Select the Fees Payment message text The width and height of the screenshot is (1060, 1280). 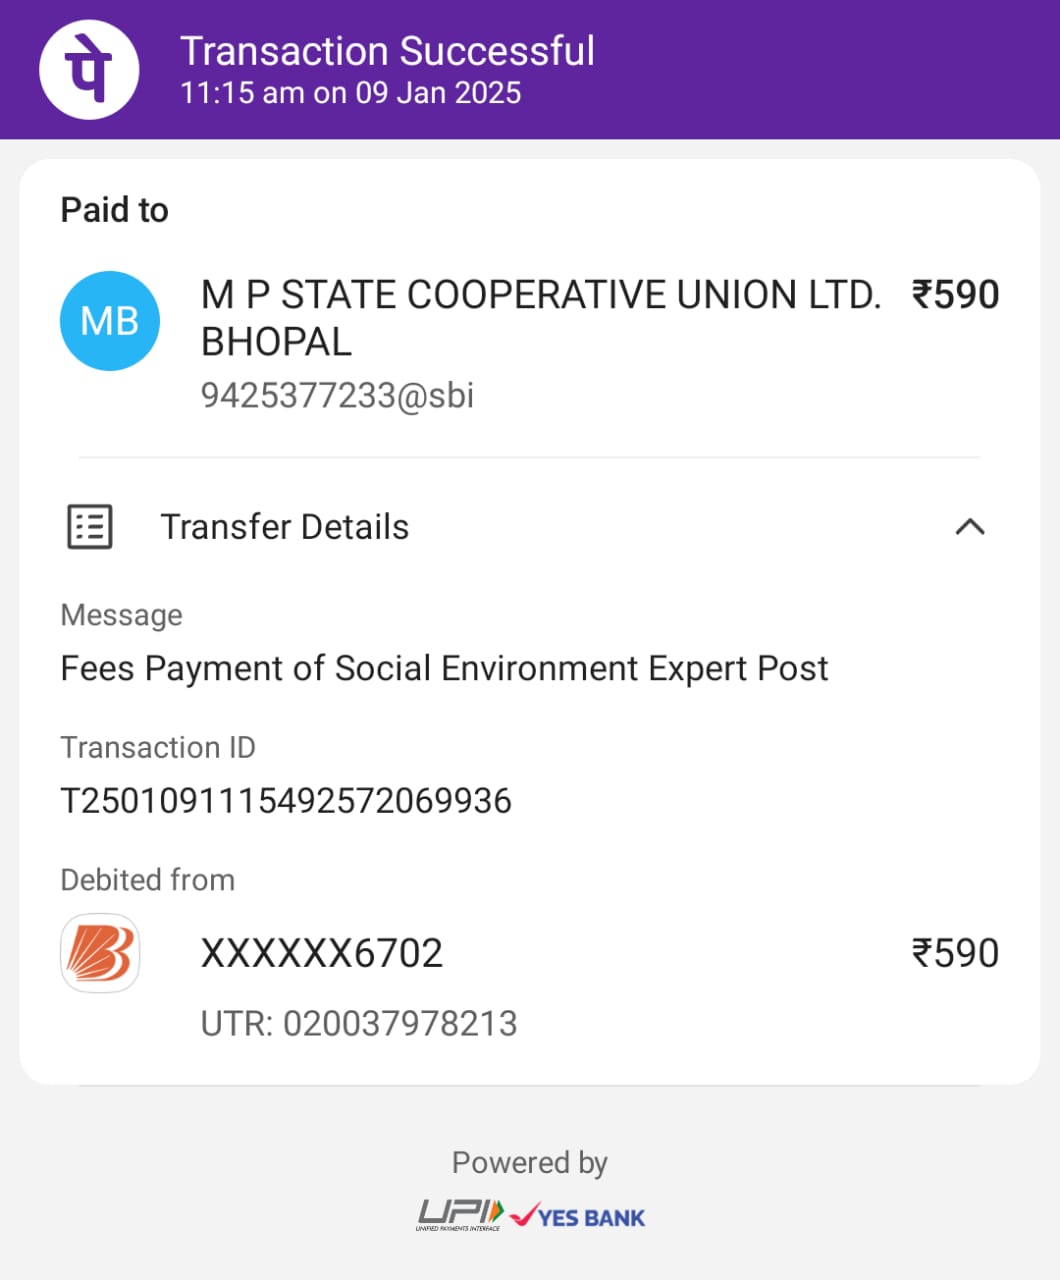pos(445,668)
